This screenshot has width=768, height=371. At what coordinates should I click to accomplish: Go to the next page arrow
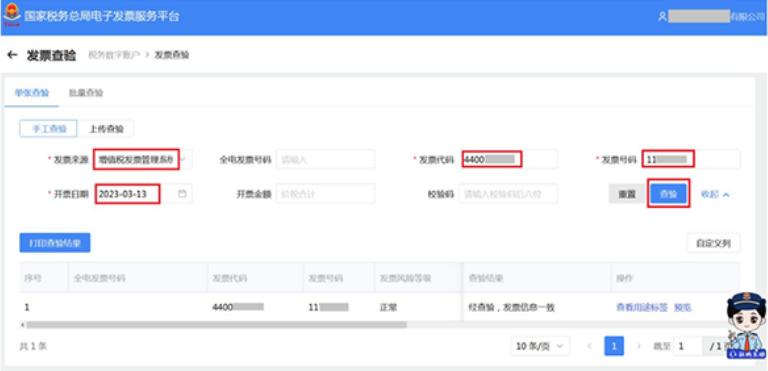[639, 346]
